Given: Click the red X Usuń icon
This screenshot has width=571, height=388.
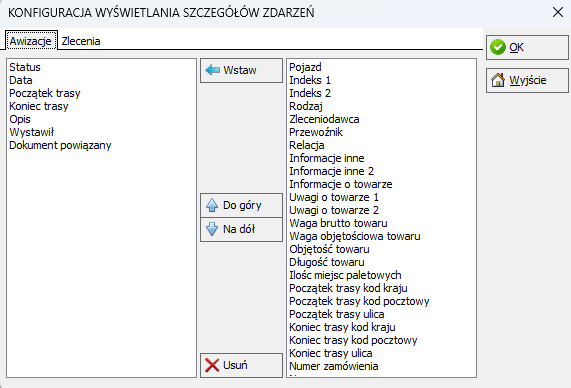Looking at the screenshot, I should 212,365.
